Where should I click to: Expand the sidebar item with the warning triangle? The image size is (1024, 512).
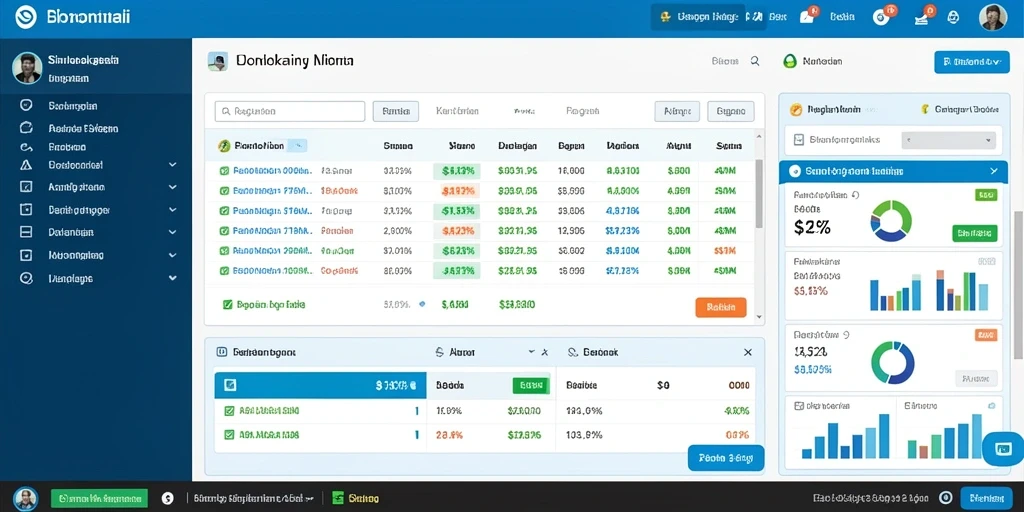pos(172,165)
